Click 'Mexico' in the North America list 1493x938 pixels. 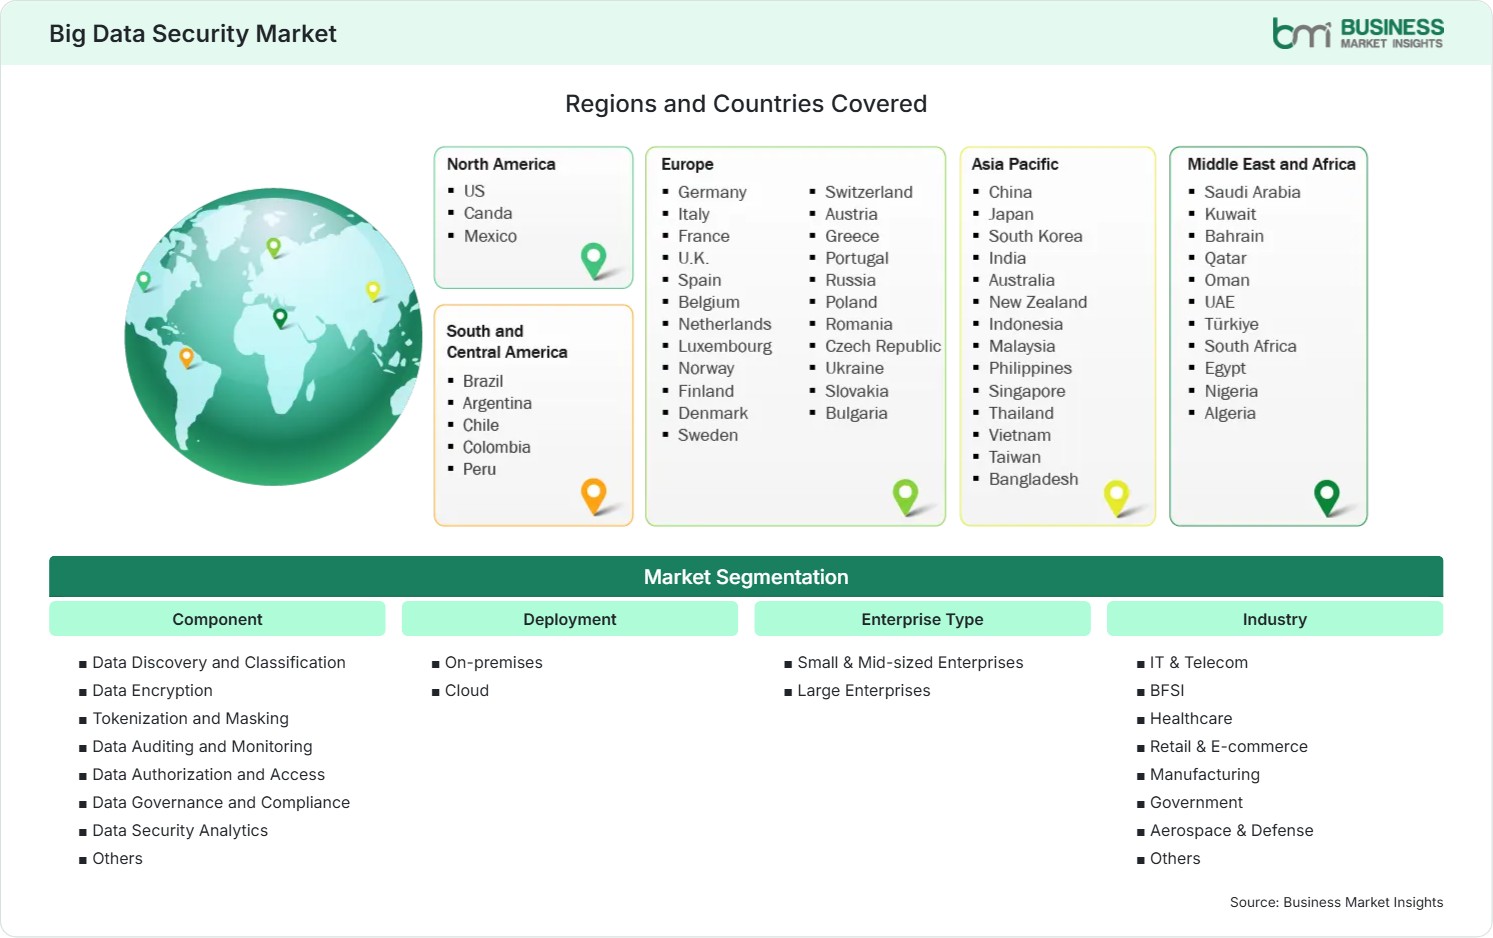click(490, 236)
